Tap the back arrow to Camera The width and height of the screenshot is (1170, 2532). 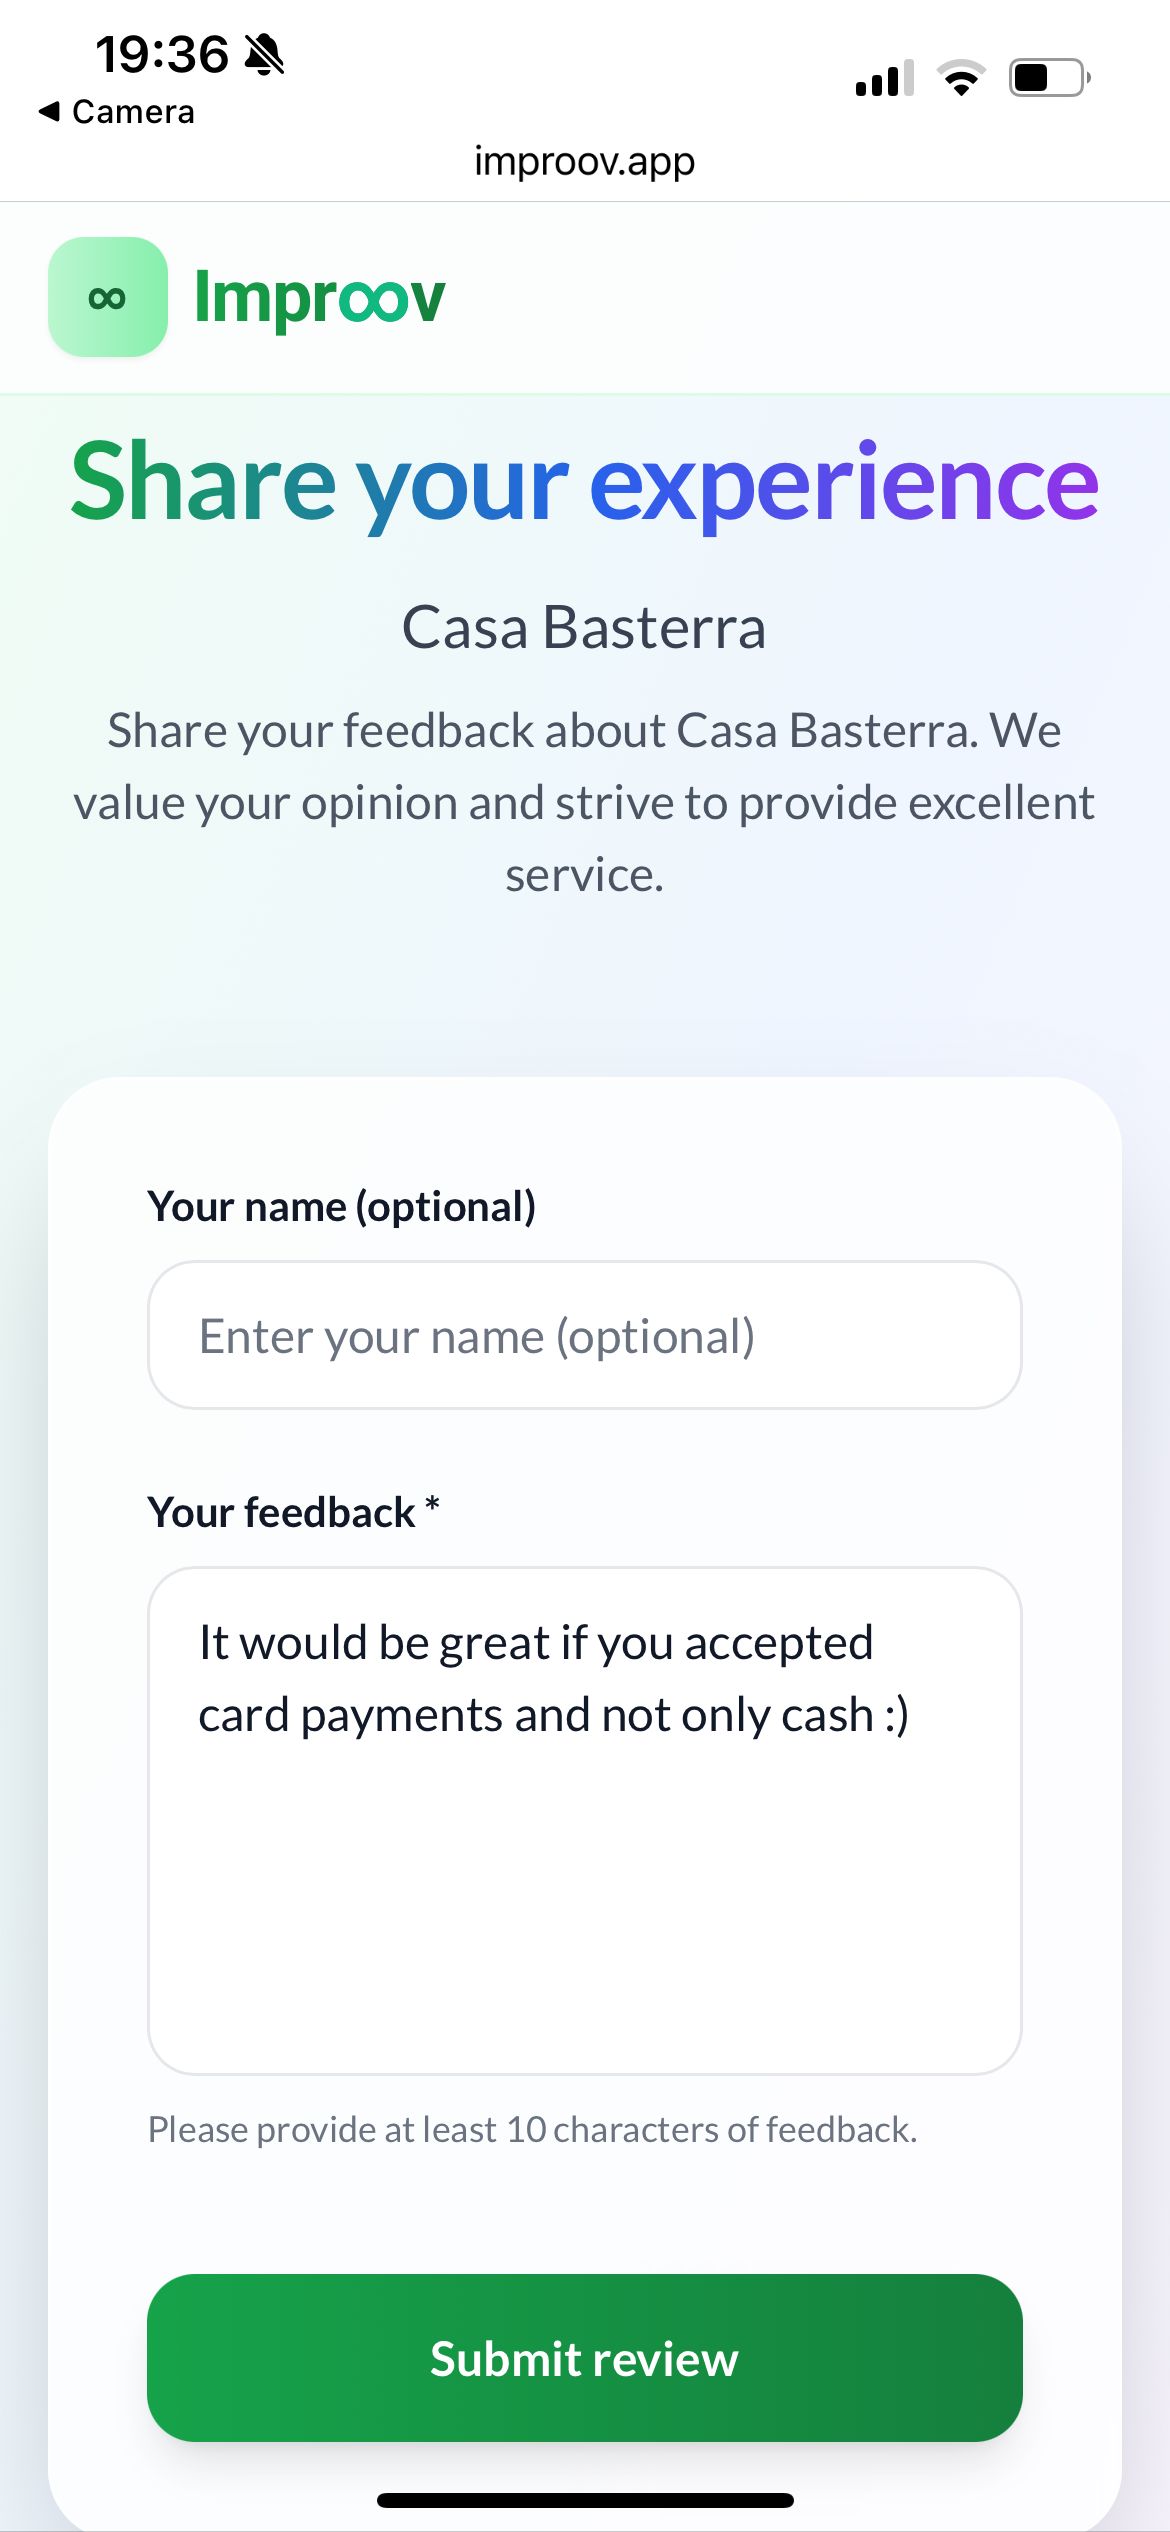pos(48,111)
